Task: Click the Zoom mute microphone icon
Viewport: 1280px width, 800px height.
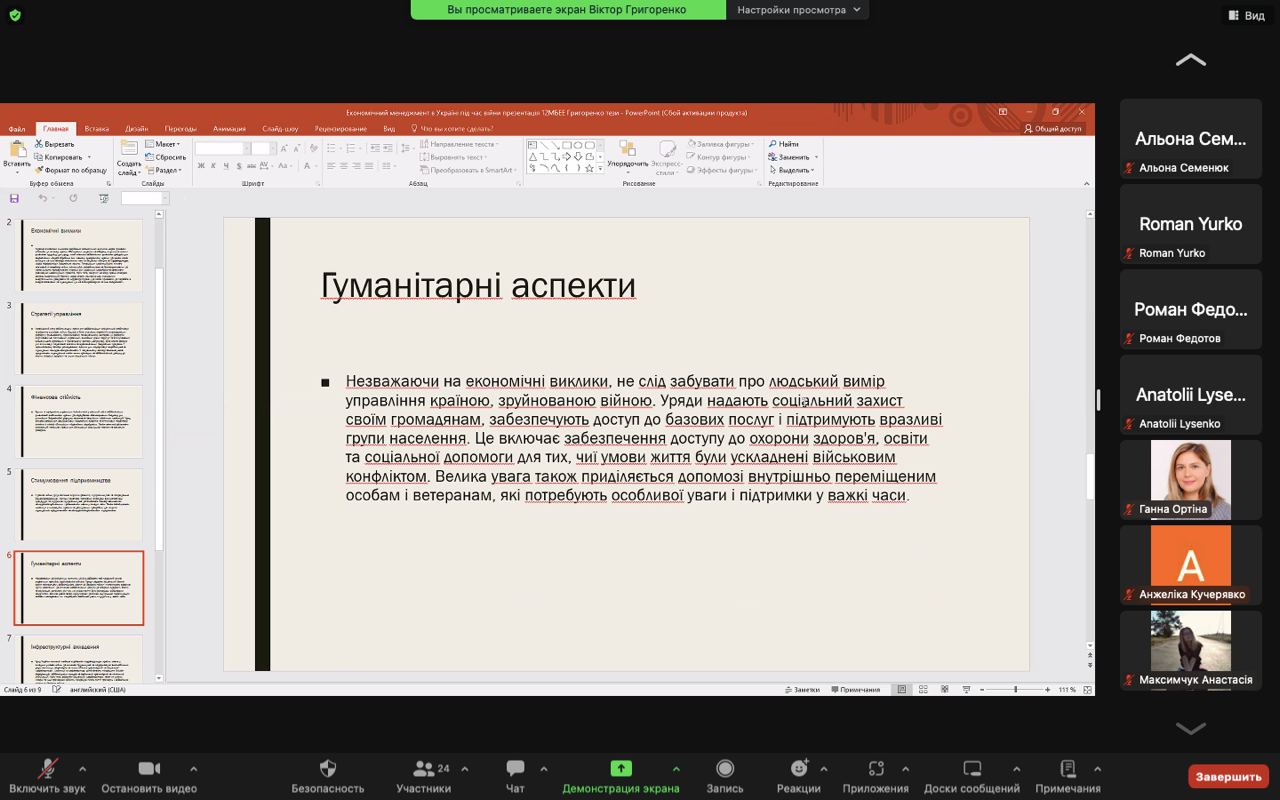Action: pos(47,768)
